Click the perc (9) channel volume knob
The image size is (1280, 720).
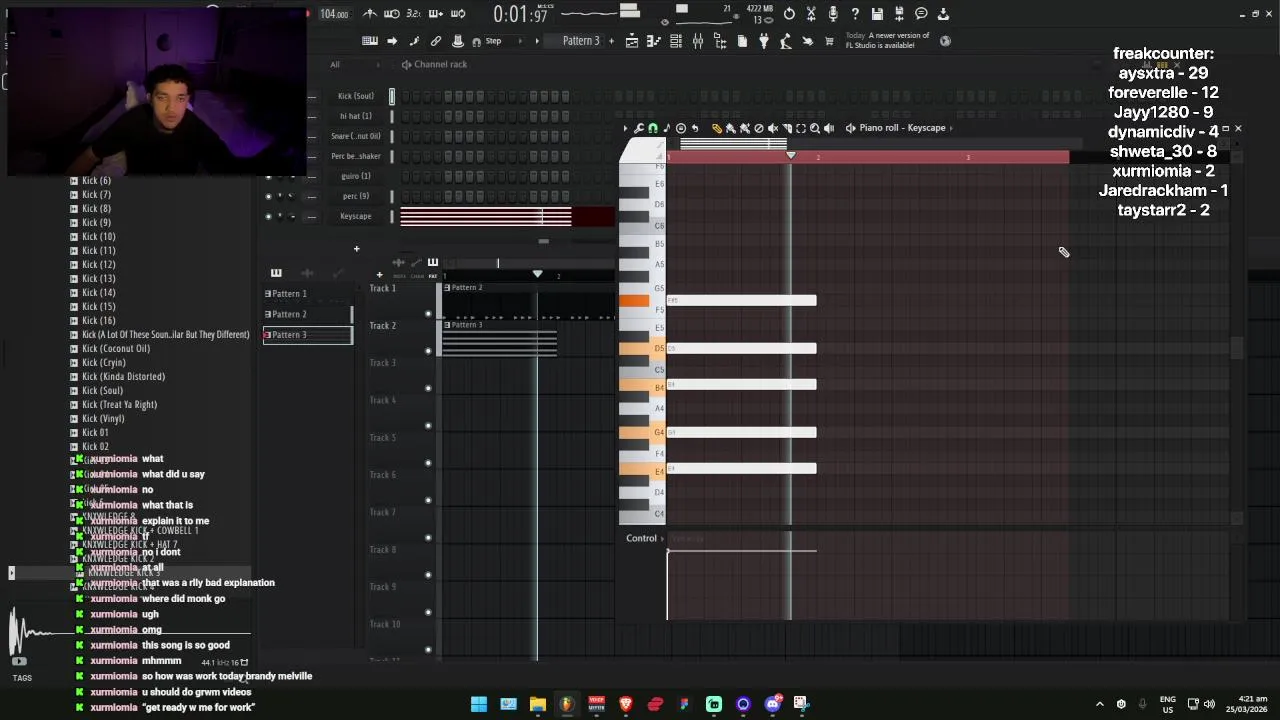pyautogui.click(x=290, y=196)
